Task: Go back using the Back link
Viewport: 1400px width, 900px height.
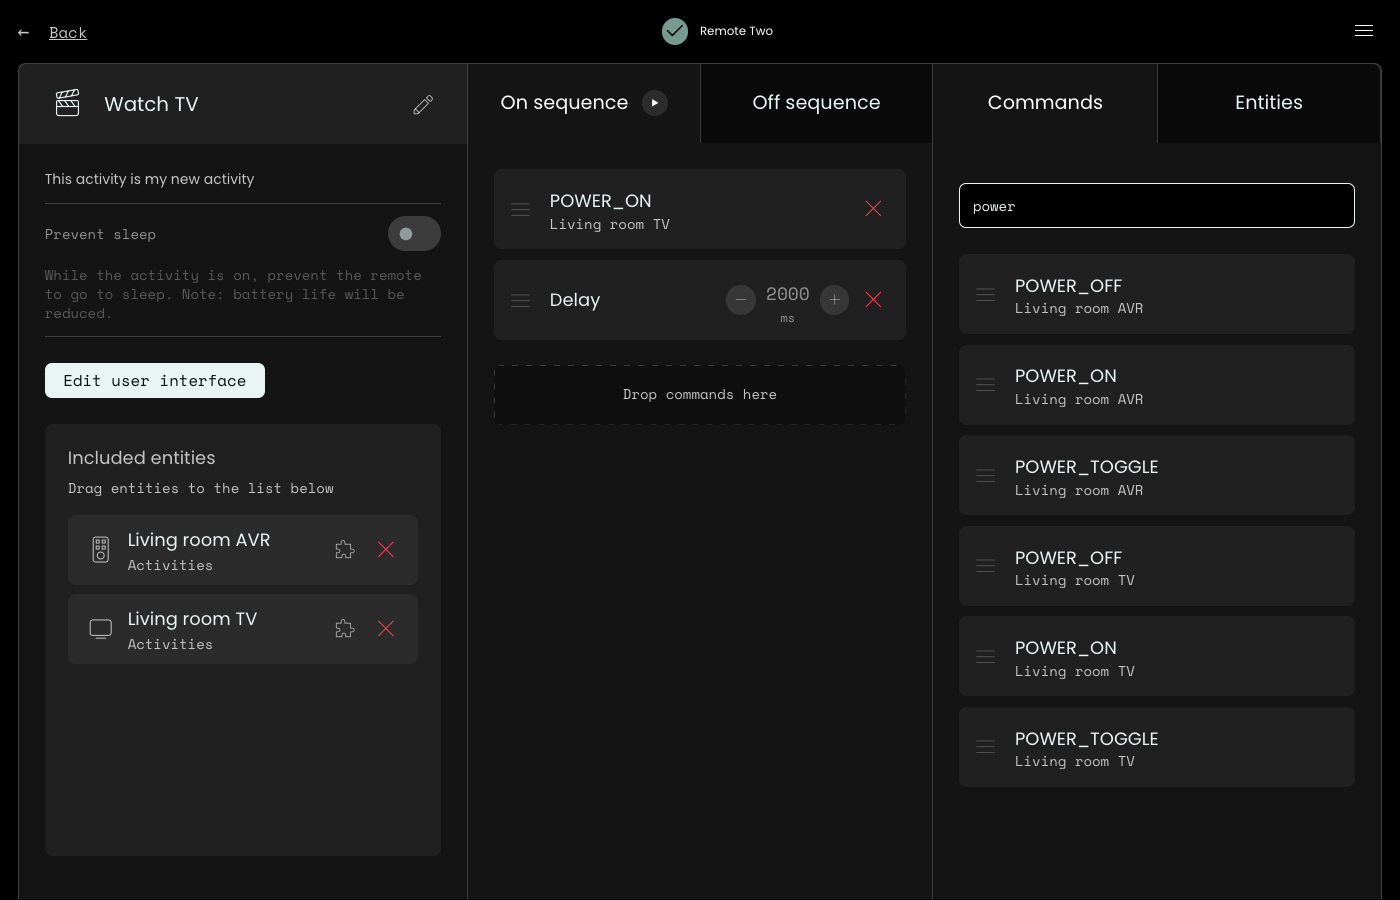Action: coord(68,33)
